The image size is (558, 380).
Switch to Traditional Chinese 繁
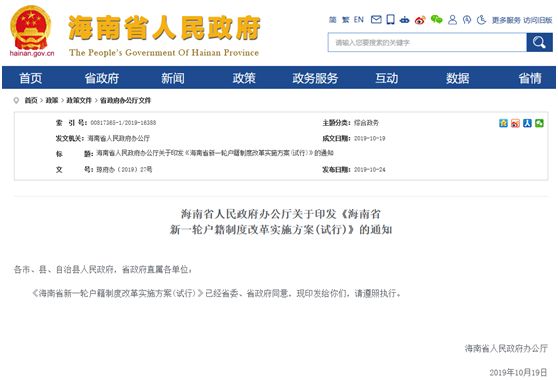[346, 20]
